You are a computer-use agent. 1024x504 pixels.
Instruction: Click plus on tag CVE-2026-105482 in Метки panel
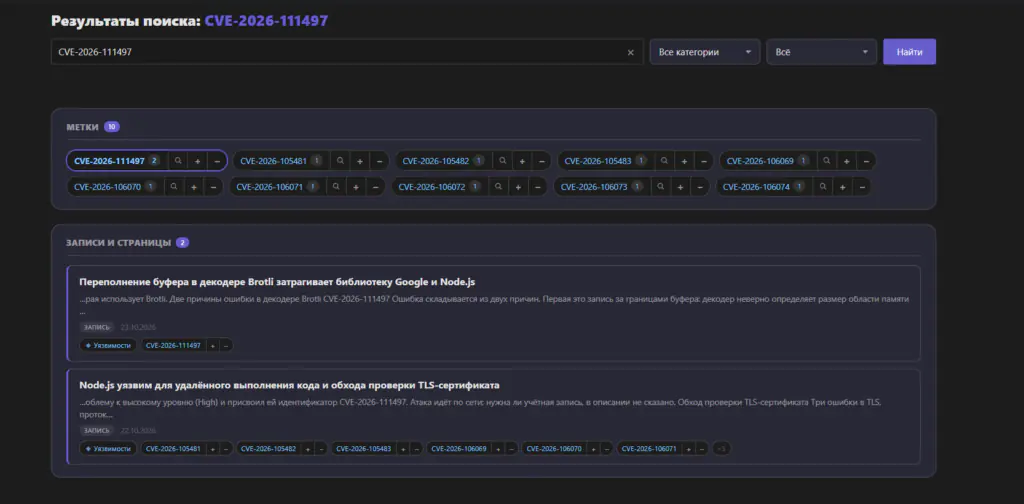pyautogui.click(x=522, y=161)
